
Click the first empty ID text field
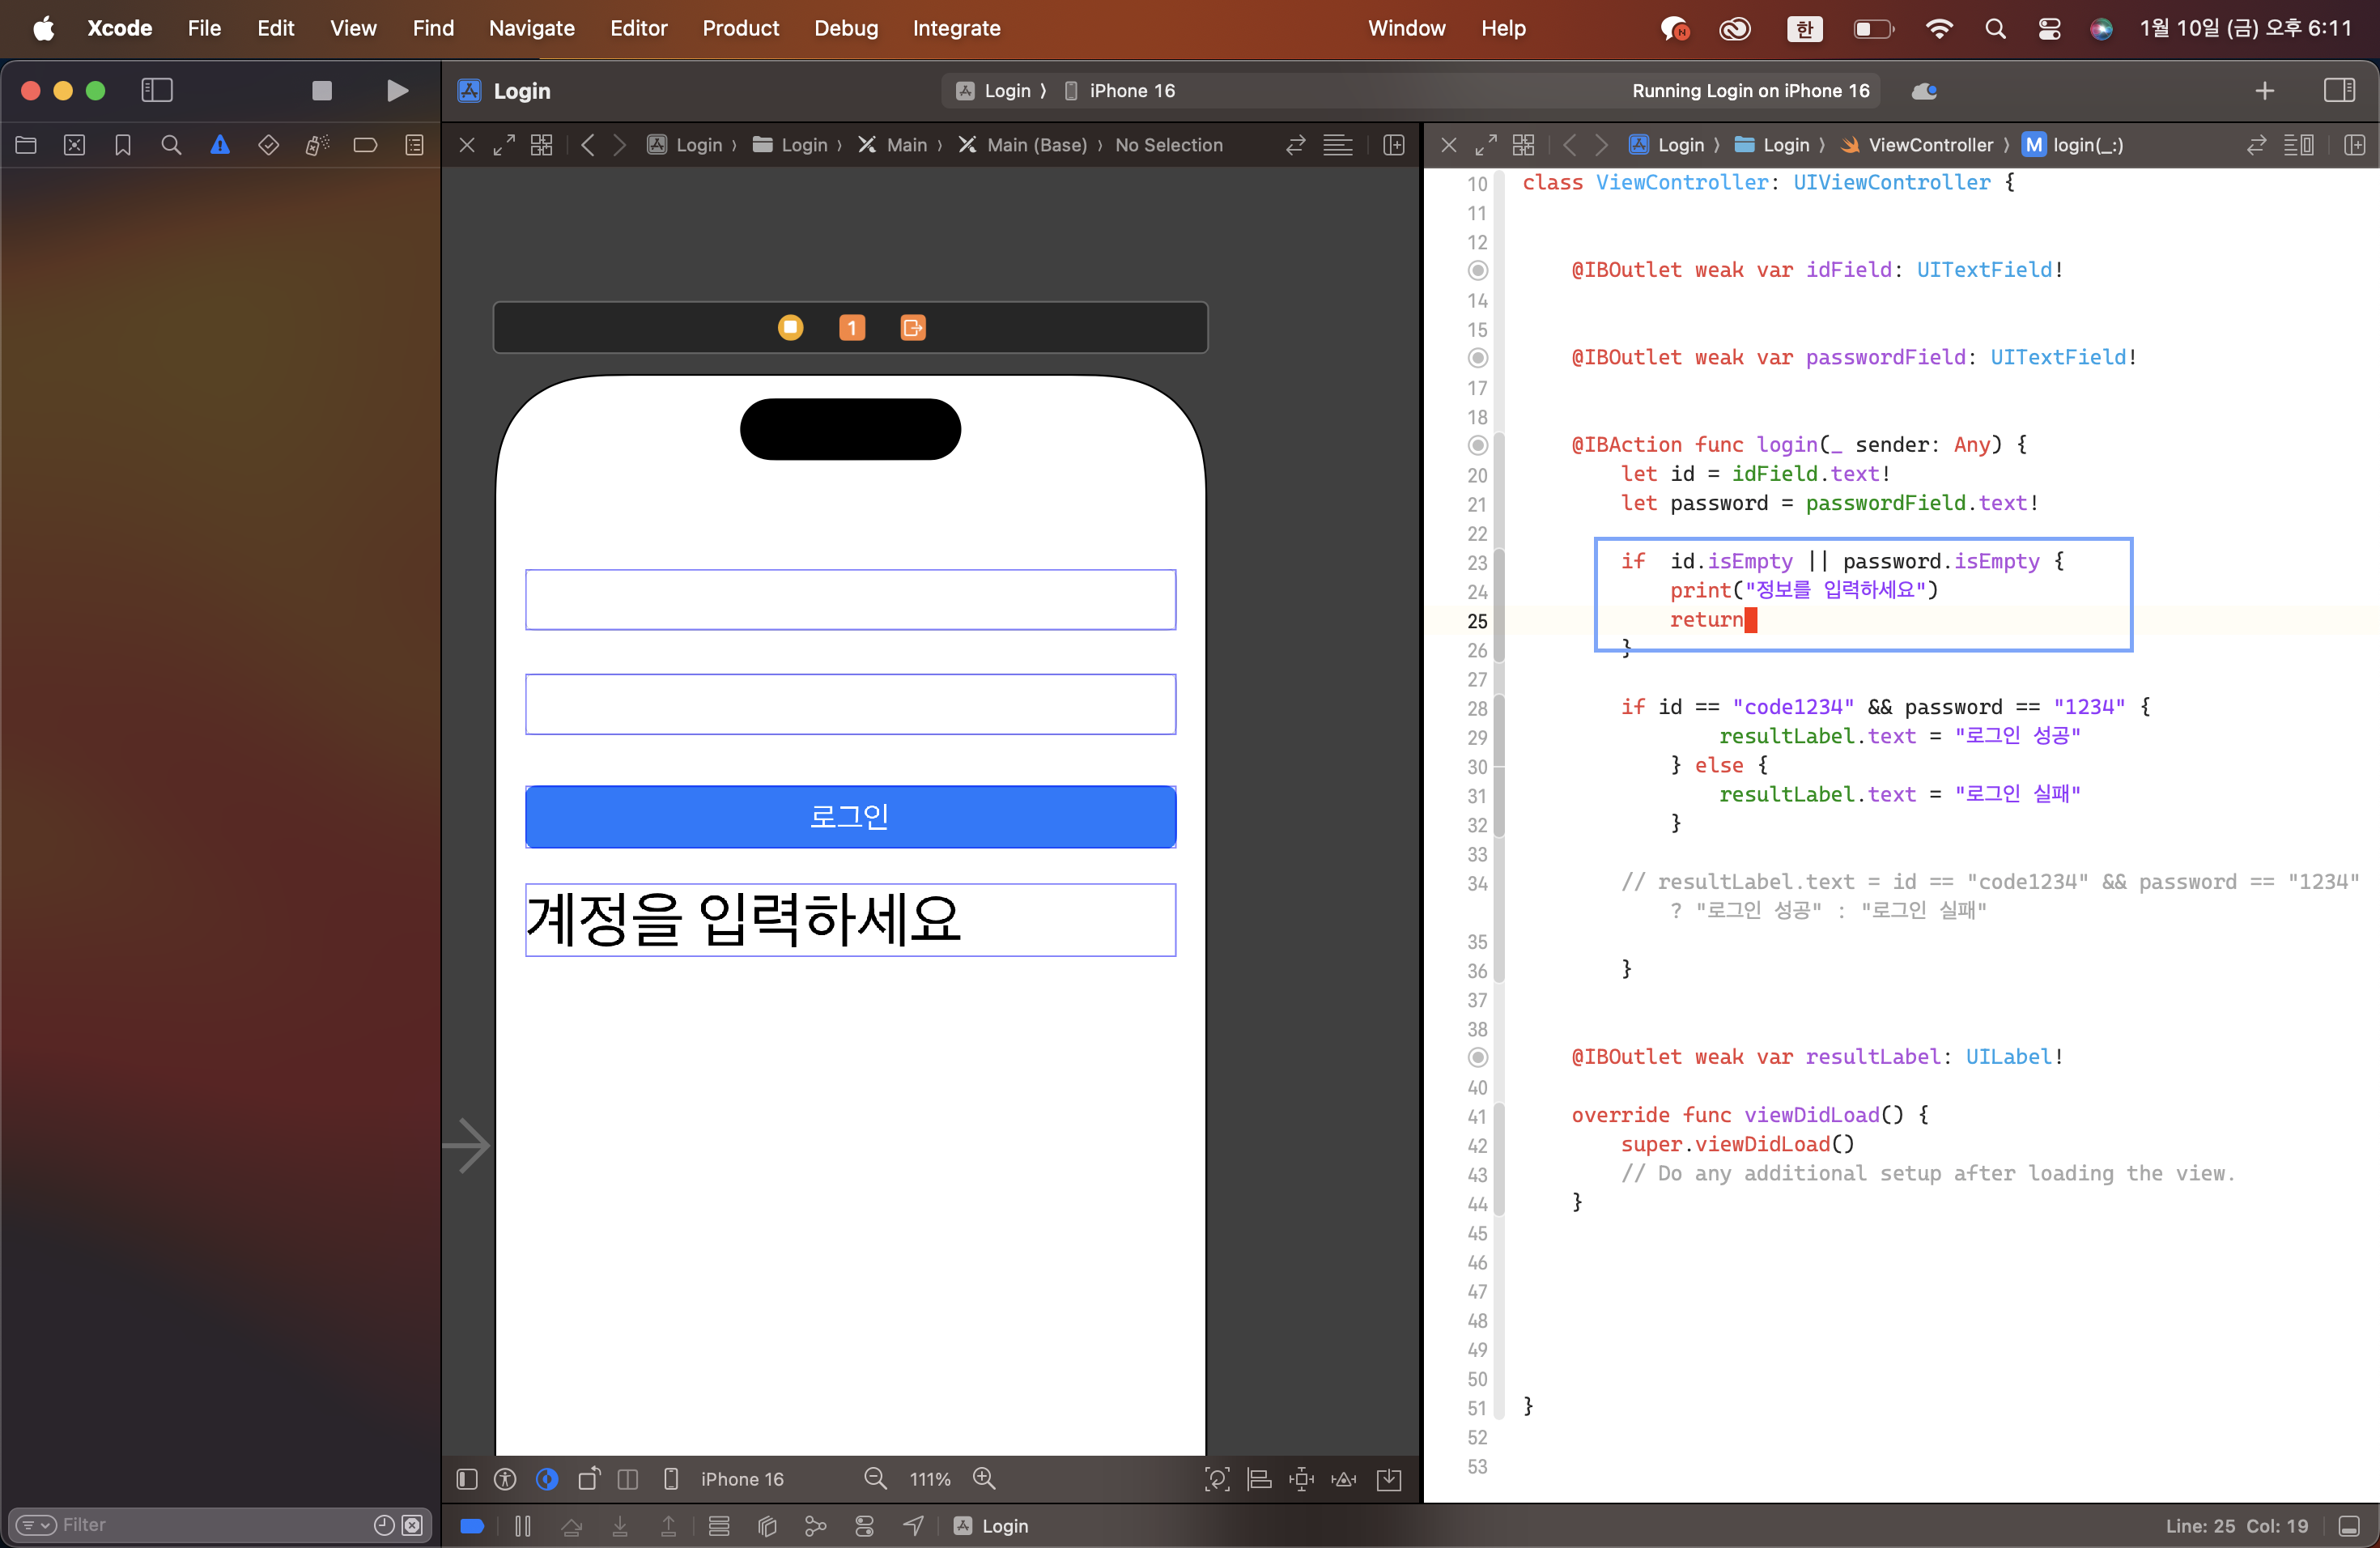coord(850,600)
